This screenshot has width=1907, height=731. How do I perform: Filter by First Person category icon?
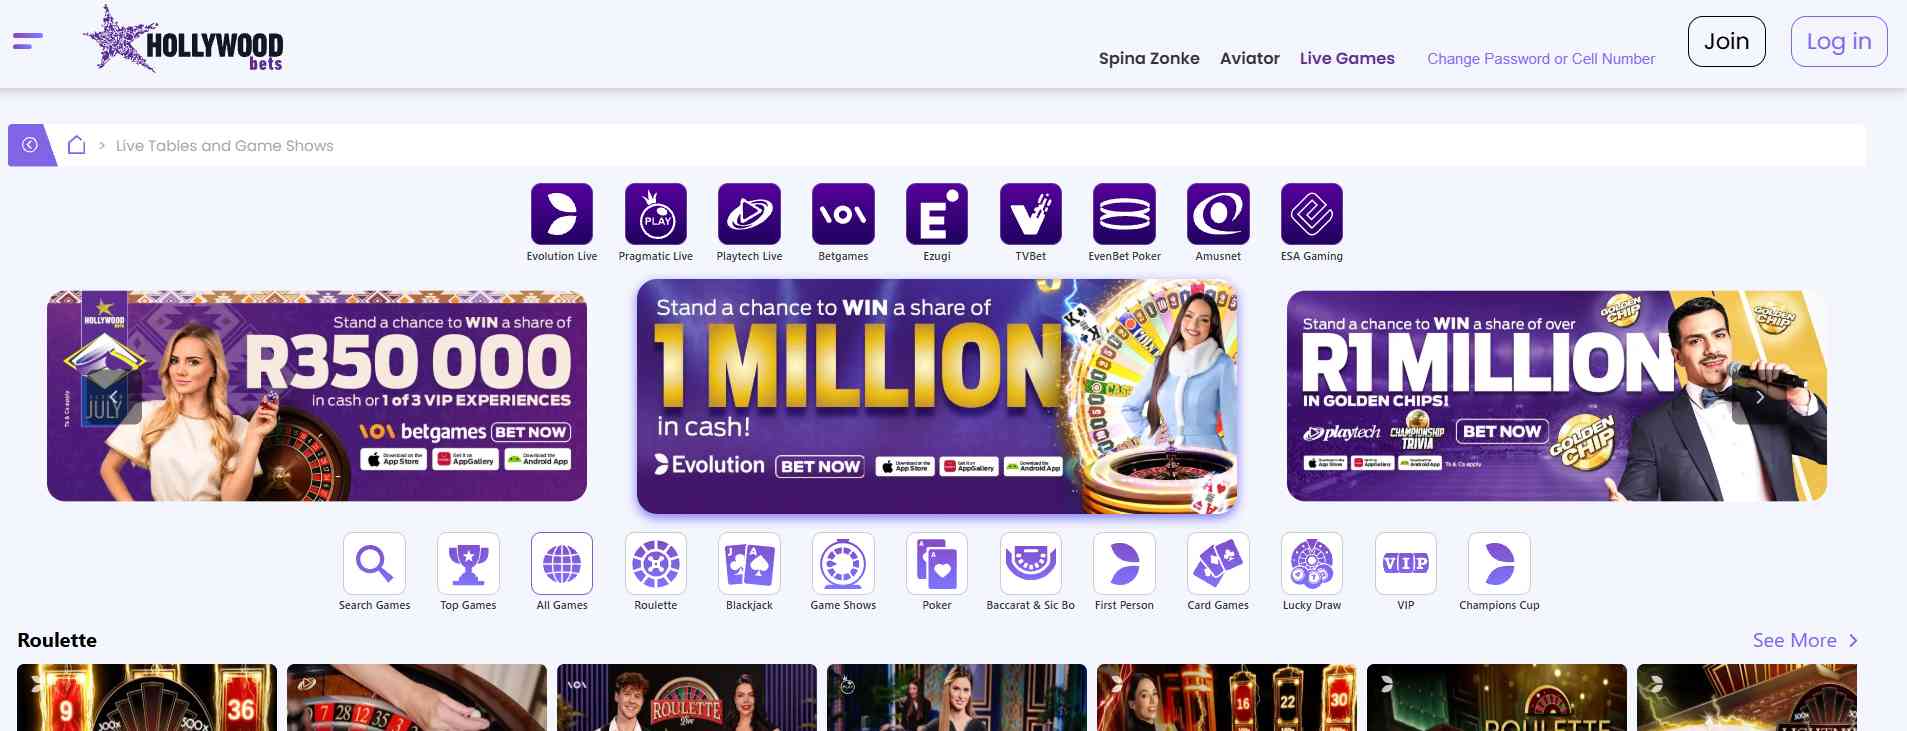point(1124,564)
